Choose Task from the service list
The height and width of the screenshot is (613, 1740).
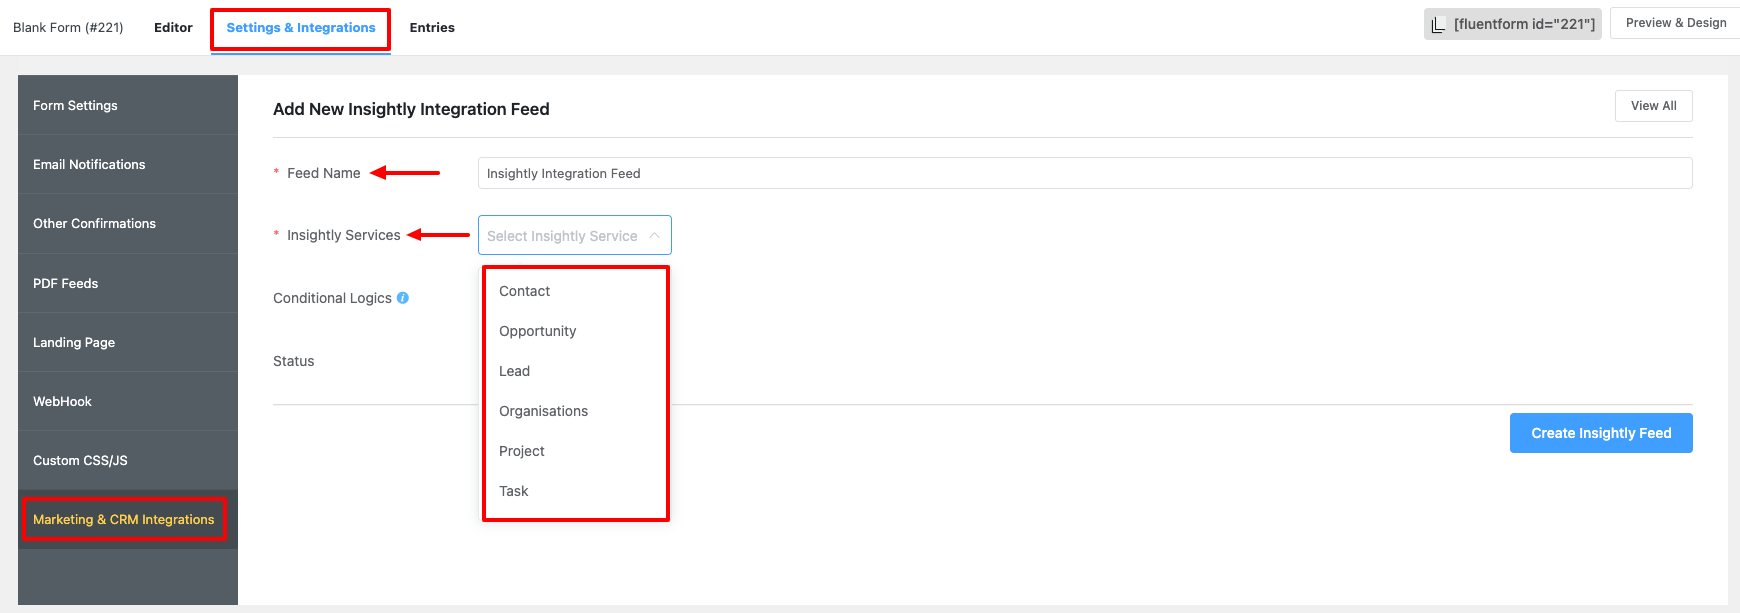[575, 491]
